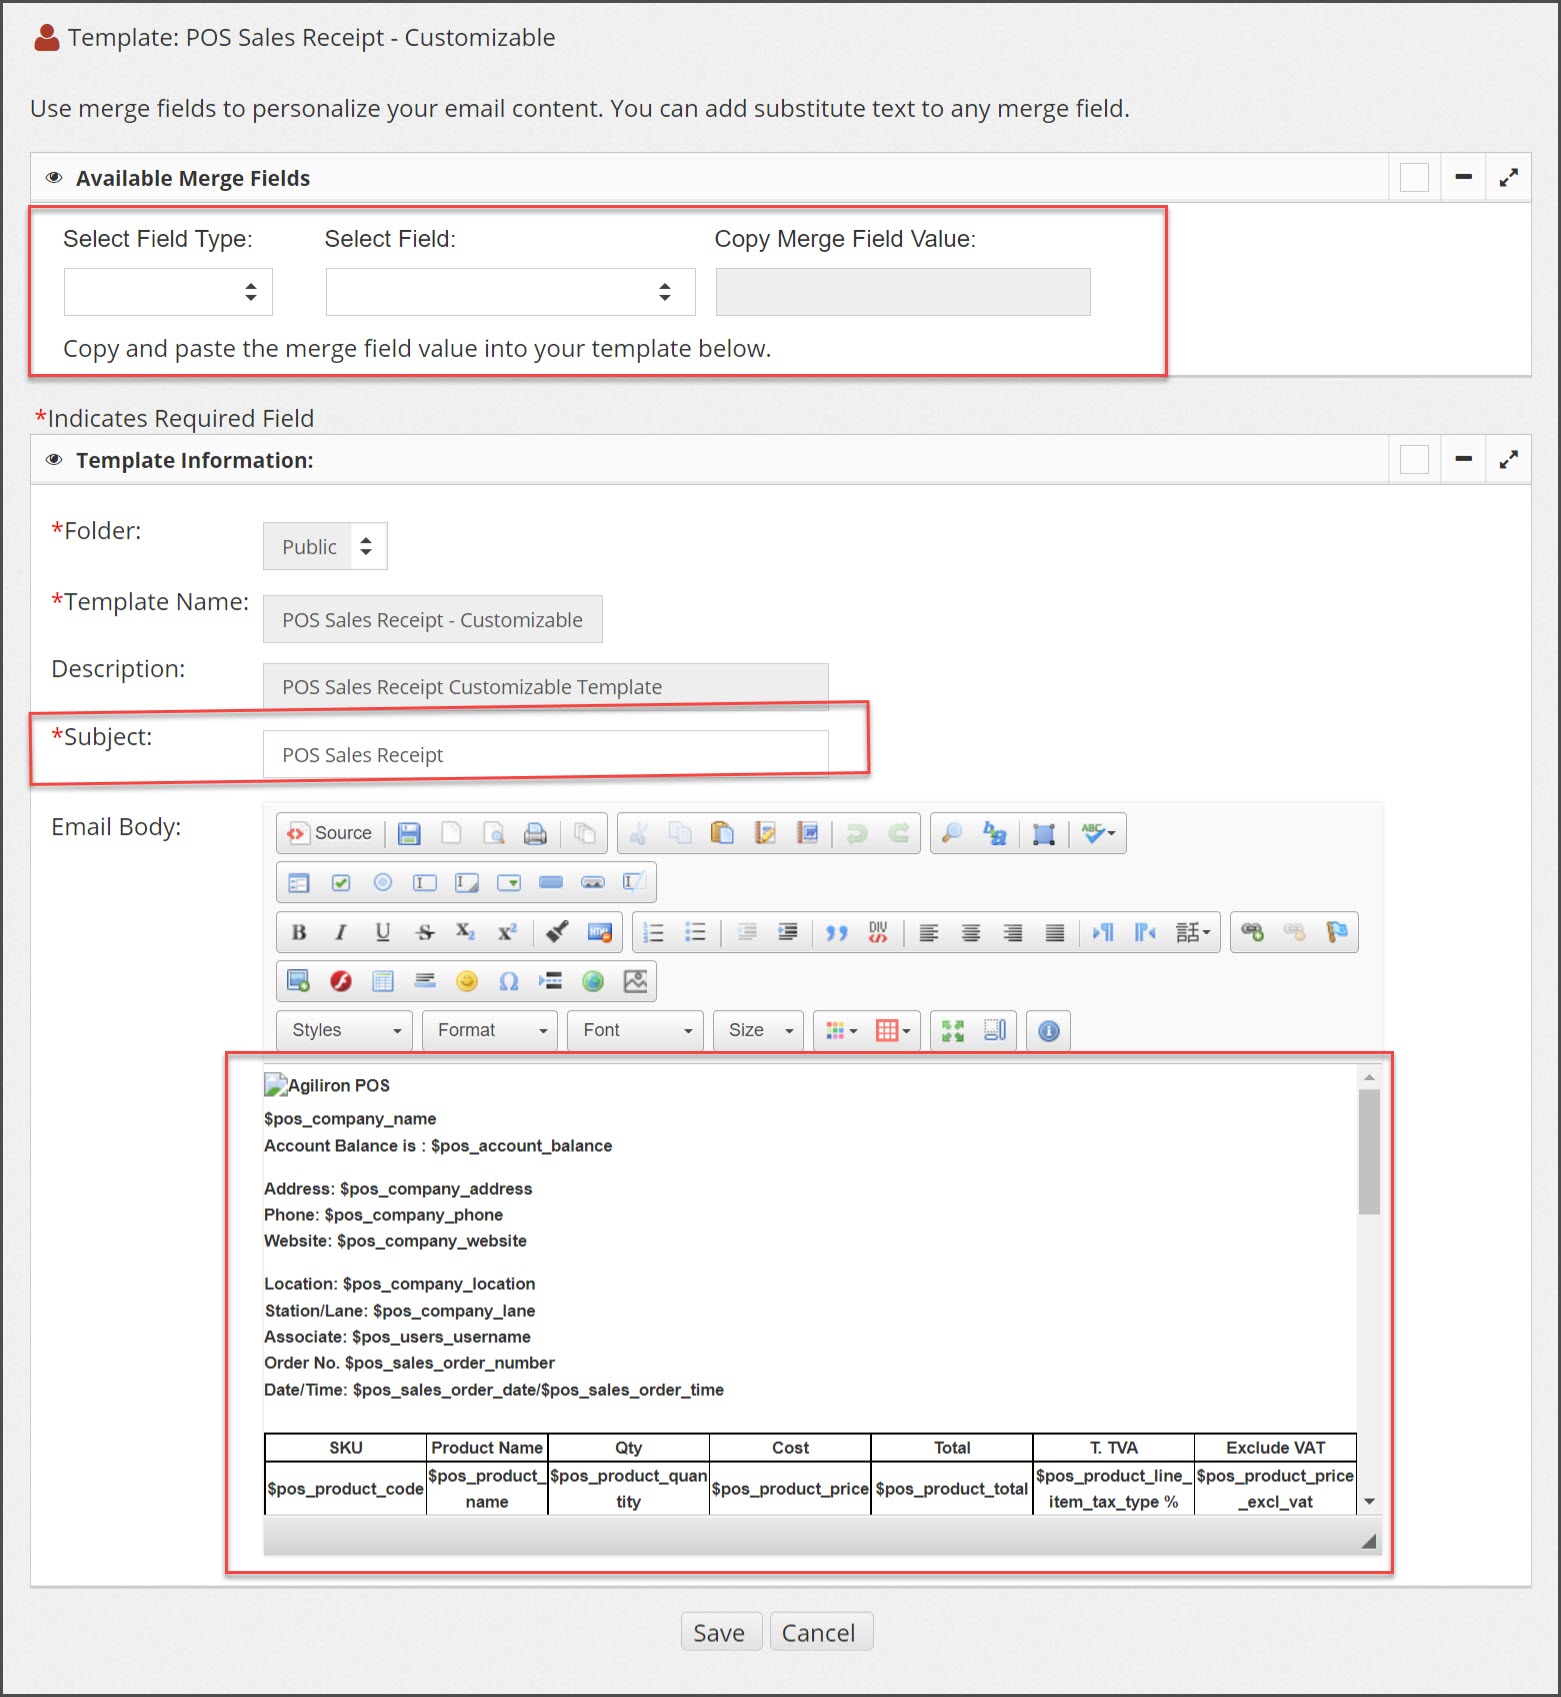The height and width of the screenshot is (1697, 1561).
Task: Insert a Smiley emoticon
Action: click(x=467, y=981)
